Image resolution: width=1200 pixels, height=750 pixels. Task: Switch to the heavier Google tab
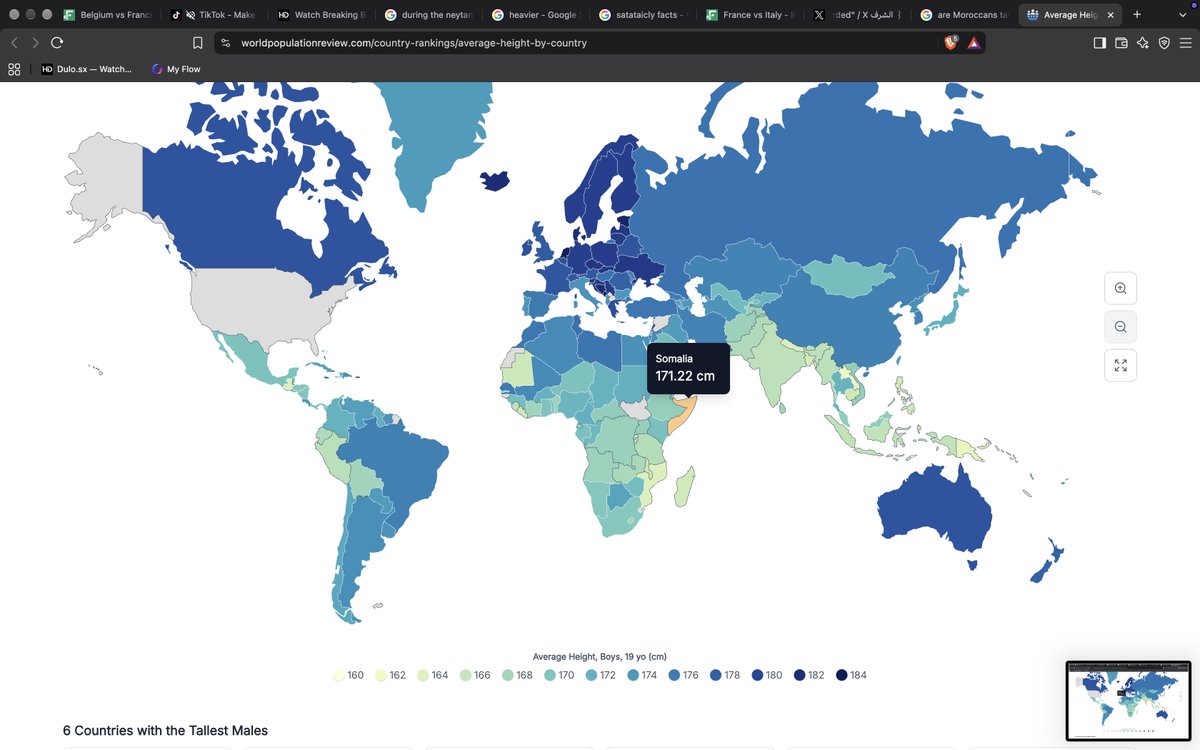538,15
